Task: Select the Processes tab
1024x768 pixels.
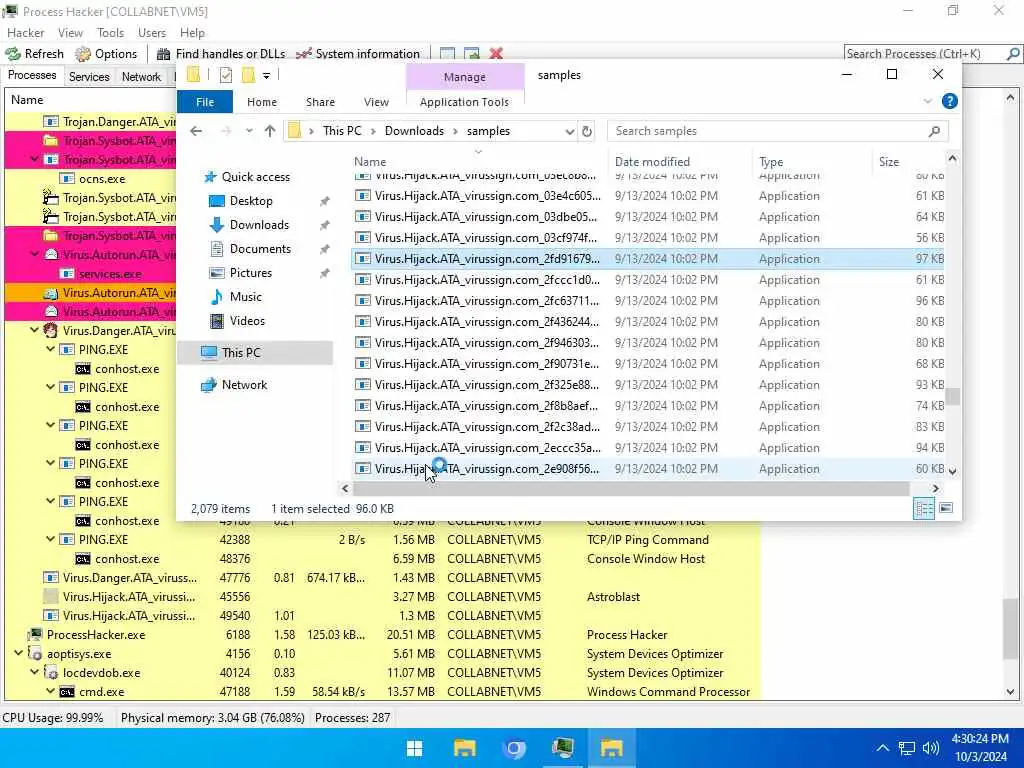Action: [32, 75]
